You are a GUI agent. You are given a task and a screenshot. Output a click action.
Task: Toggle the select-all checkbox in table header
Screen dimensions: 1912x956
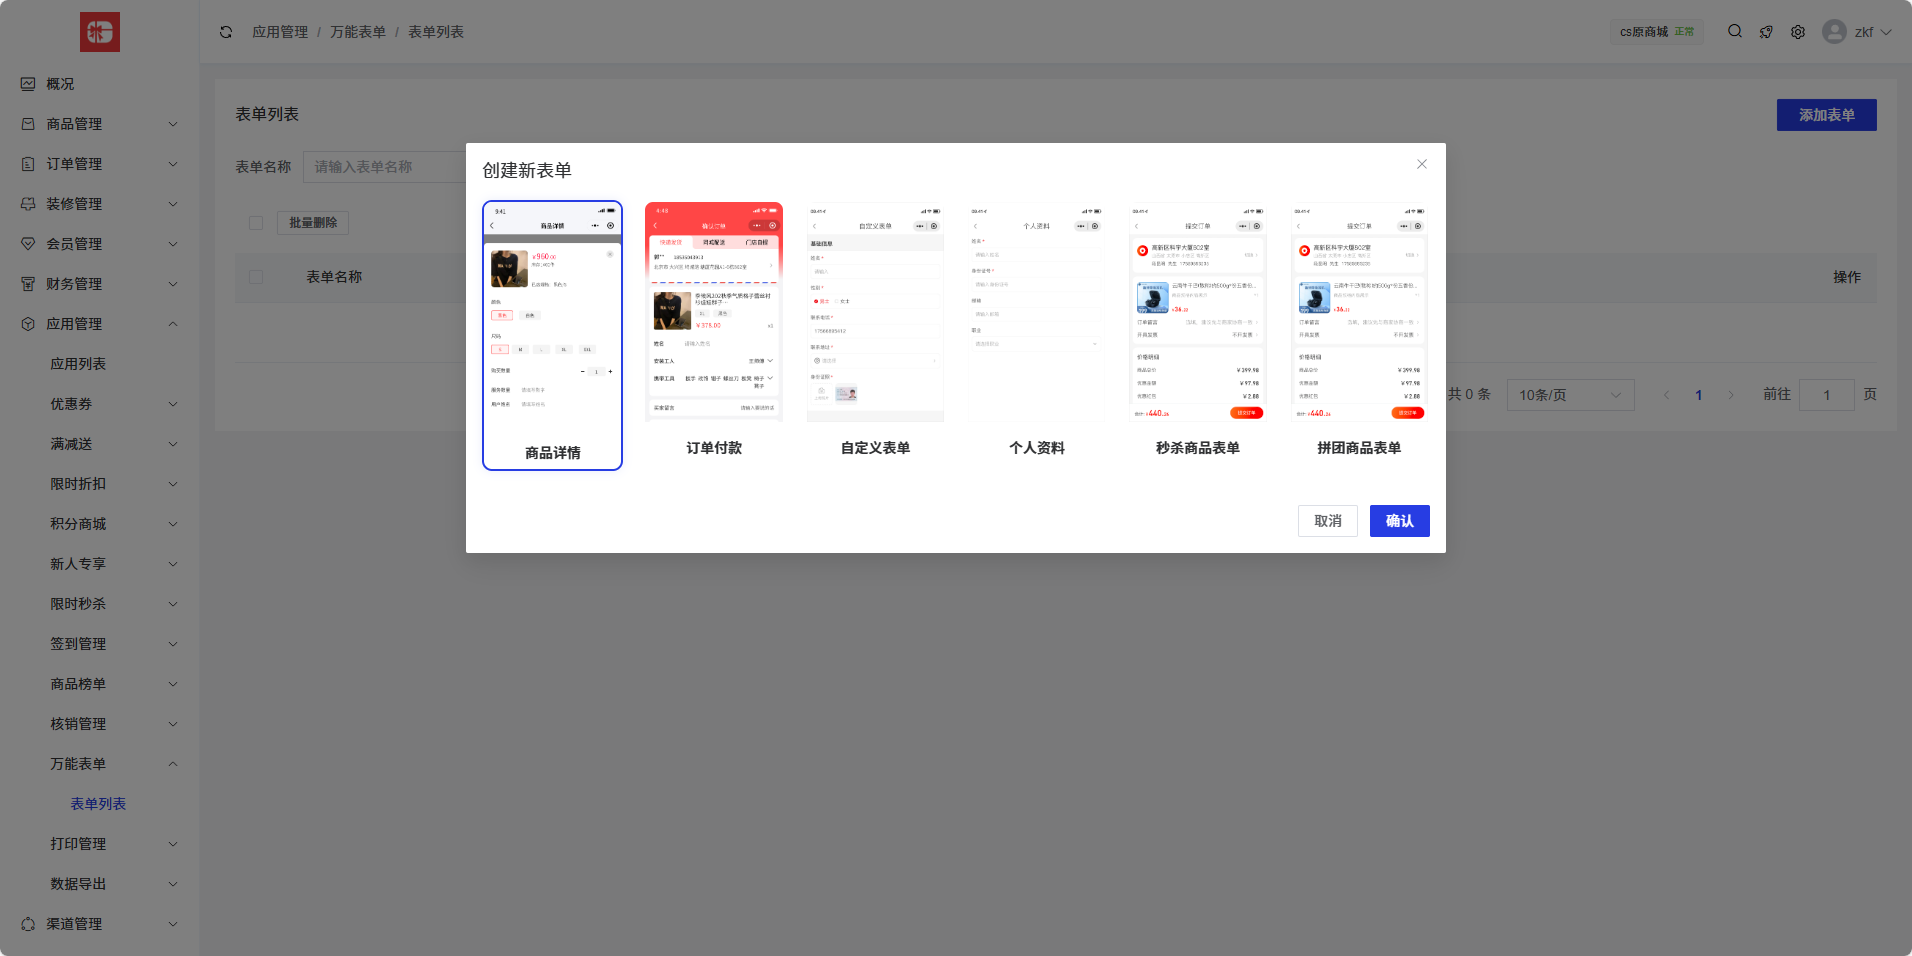[x=256, y=277]
